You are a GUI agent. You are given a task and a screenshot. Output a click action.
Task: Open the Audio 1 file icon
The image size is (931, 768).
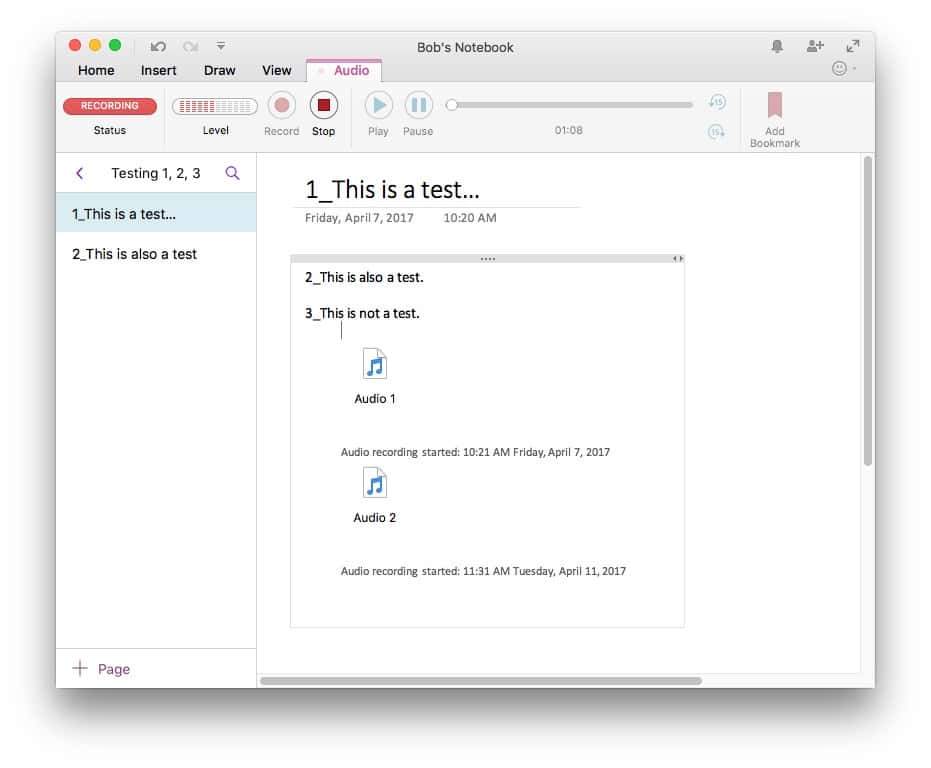pos(375,365)
